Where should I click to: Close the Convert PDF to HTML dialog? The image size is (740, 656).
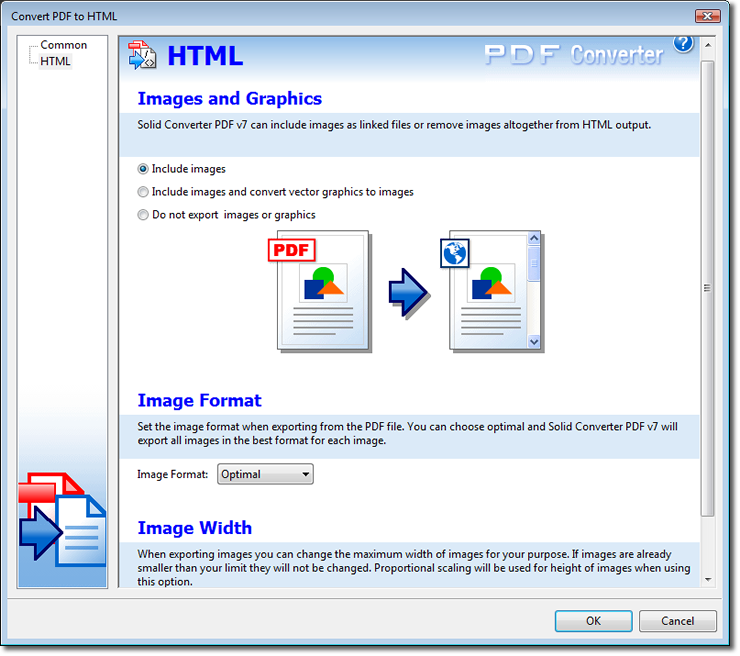coord(707,16)
